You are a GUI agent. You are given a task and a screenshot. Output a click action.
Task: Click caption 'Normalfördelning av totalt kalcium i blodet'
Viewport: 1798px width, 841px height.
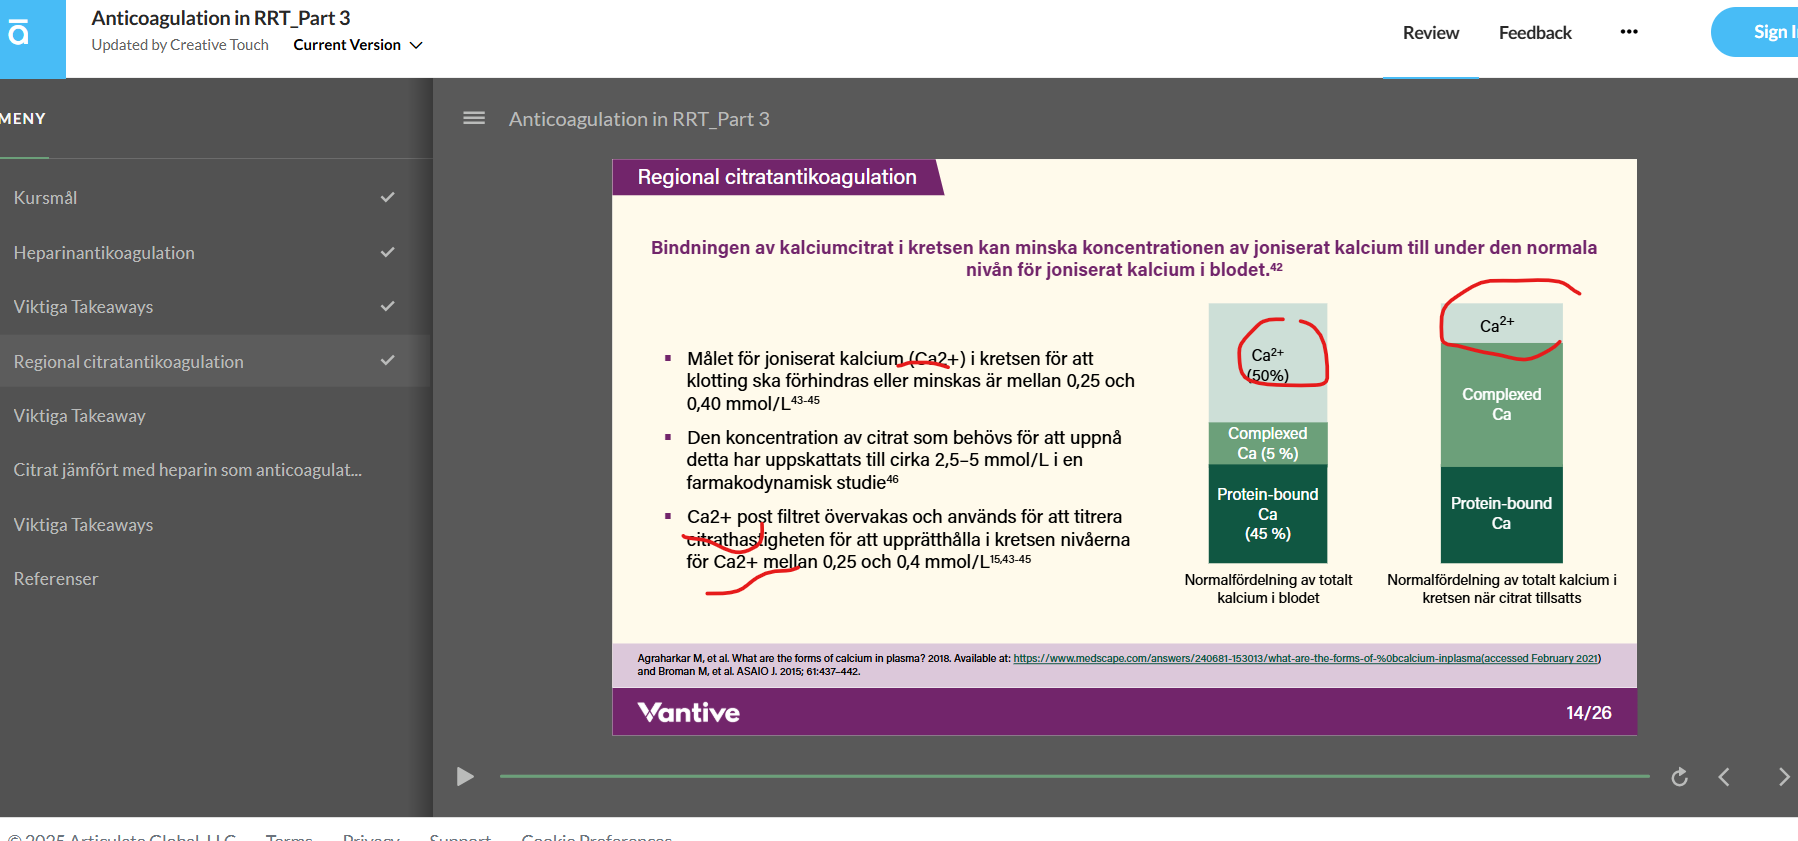[1268, 589]
